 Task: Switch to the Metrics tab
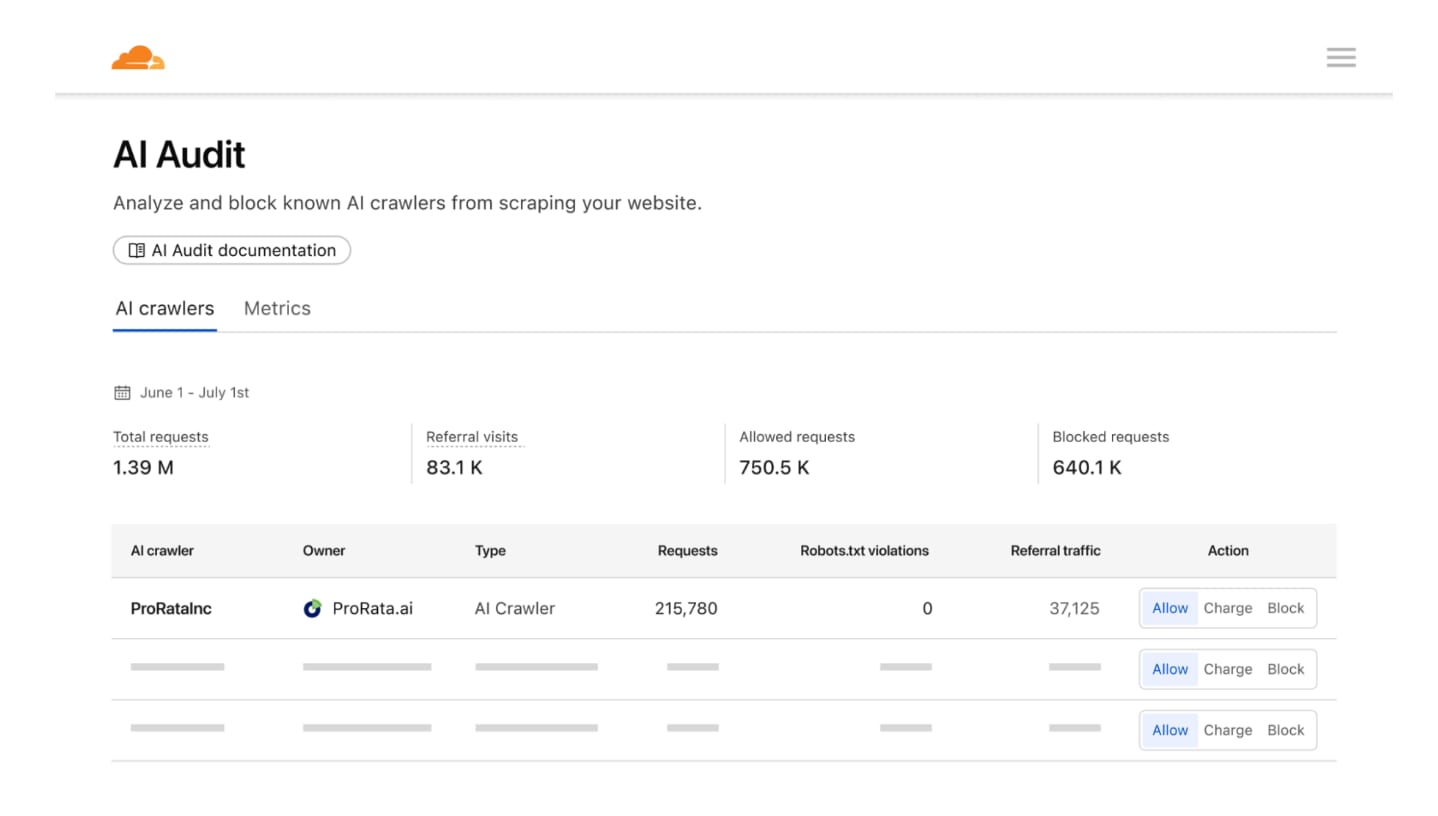click(277, 308)
